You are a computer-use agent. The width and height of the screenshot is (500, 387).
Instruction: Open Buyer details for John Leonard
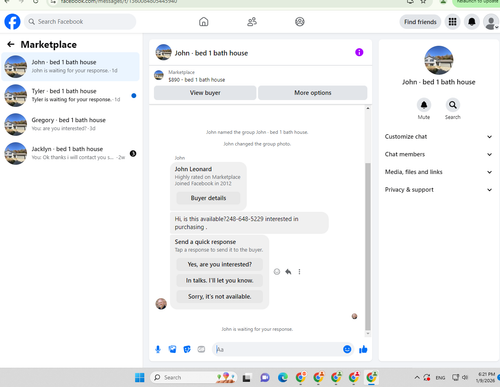click(208, 198)
